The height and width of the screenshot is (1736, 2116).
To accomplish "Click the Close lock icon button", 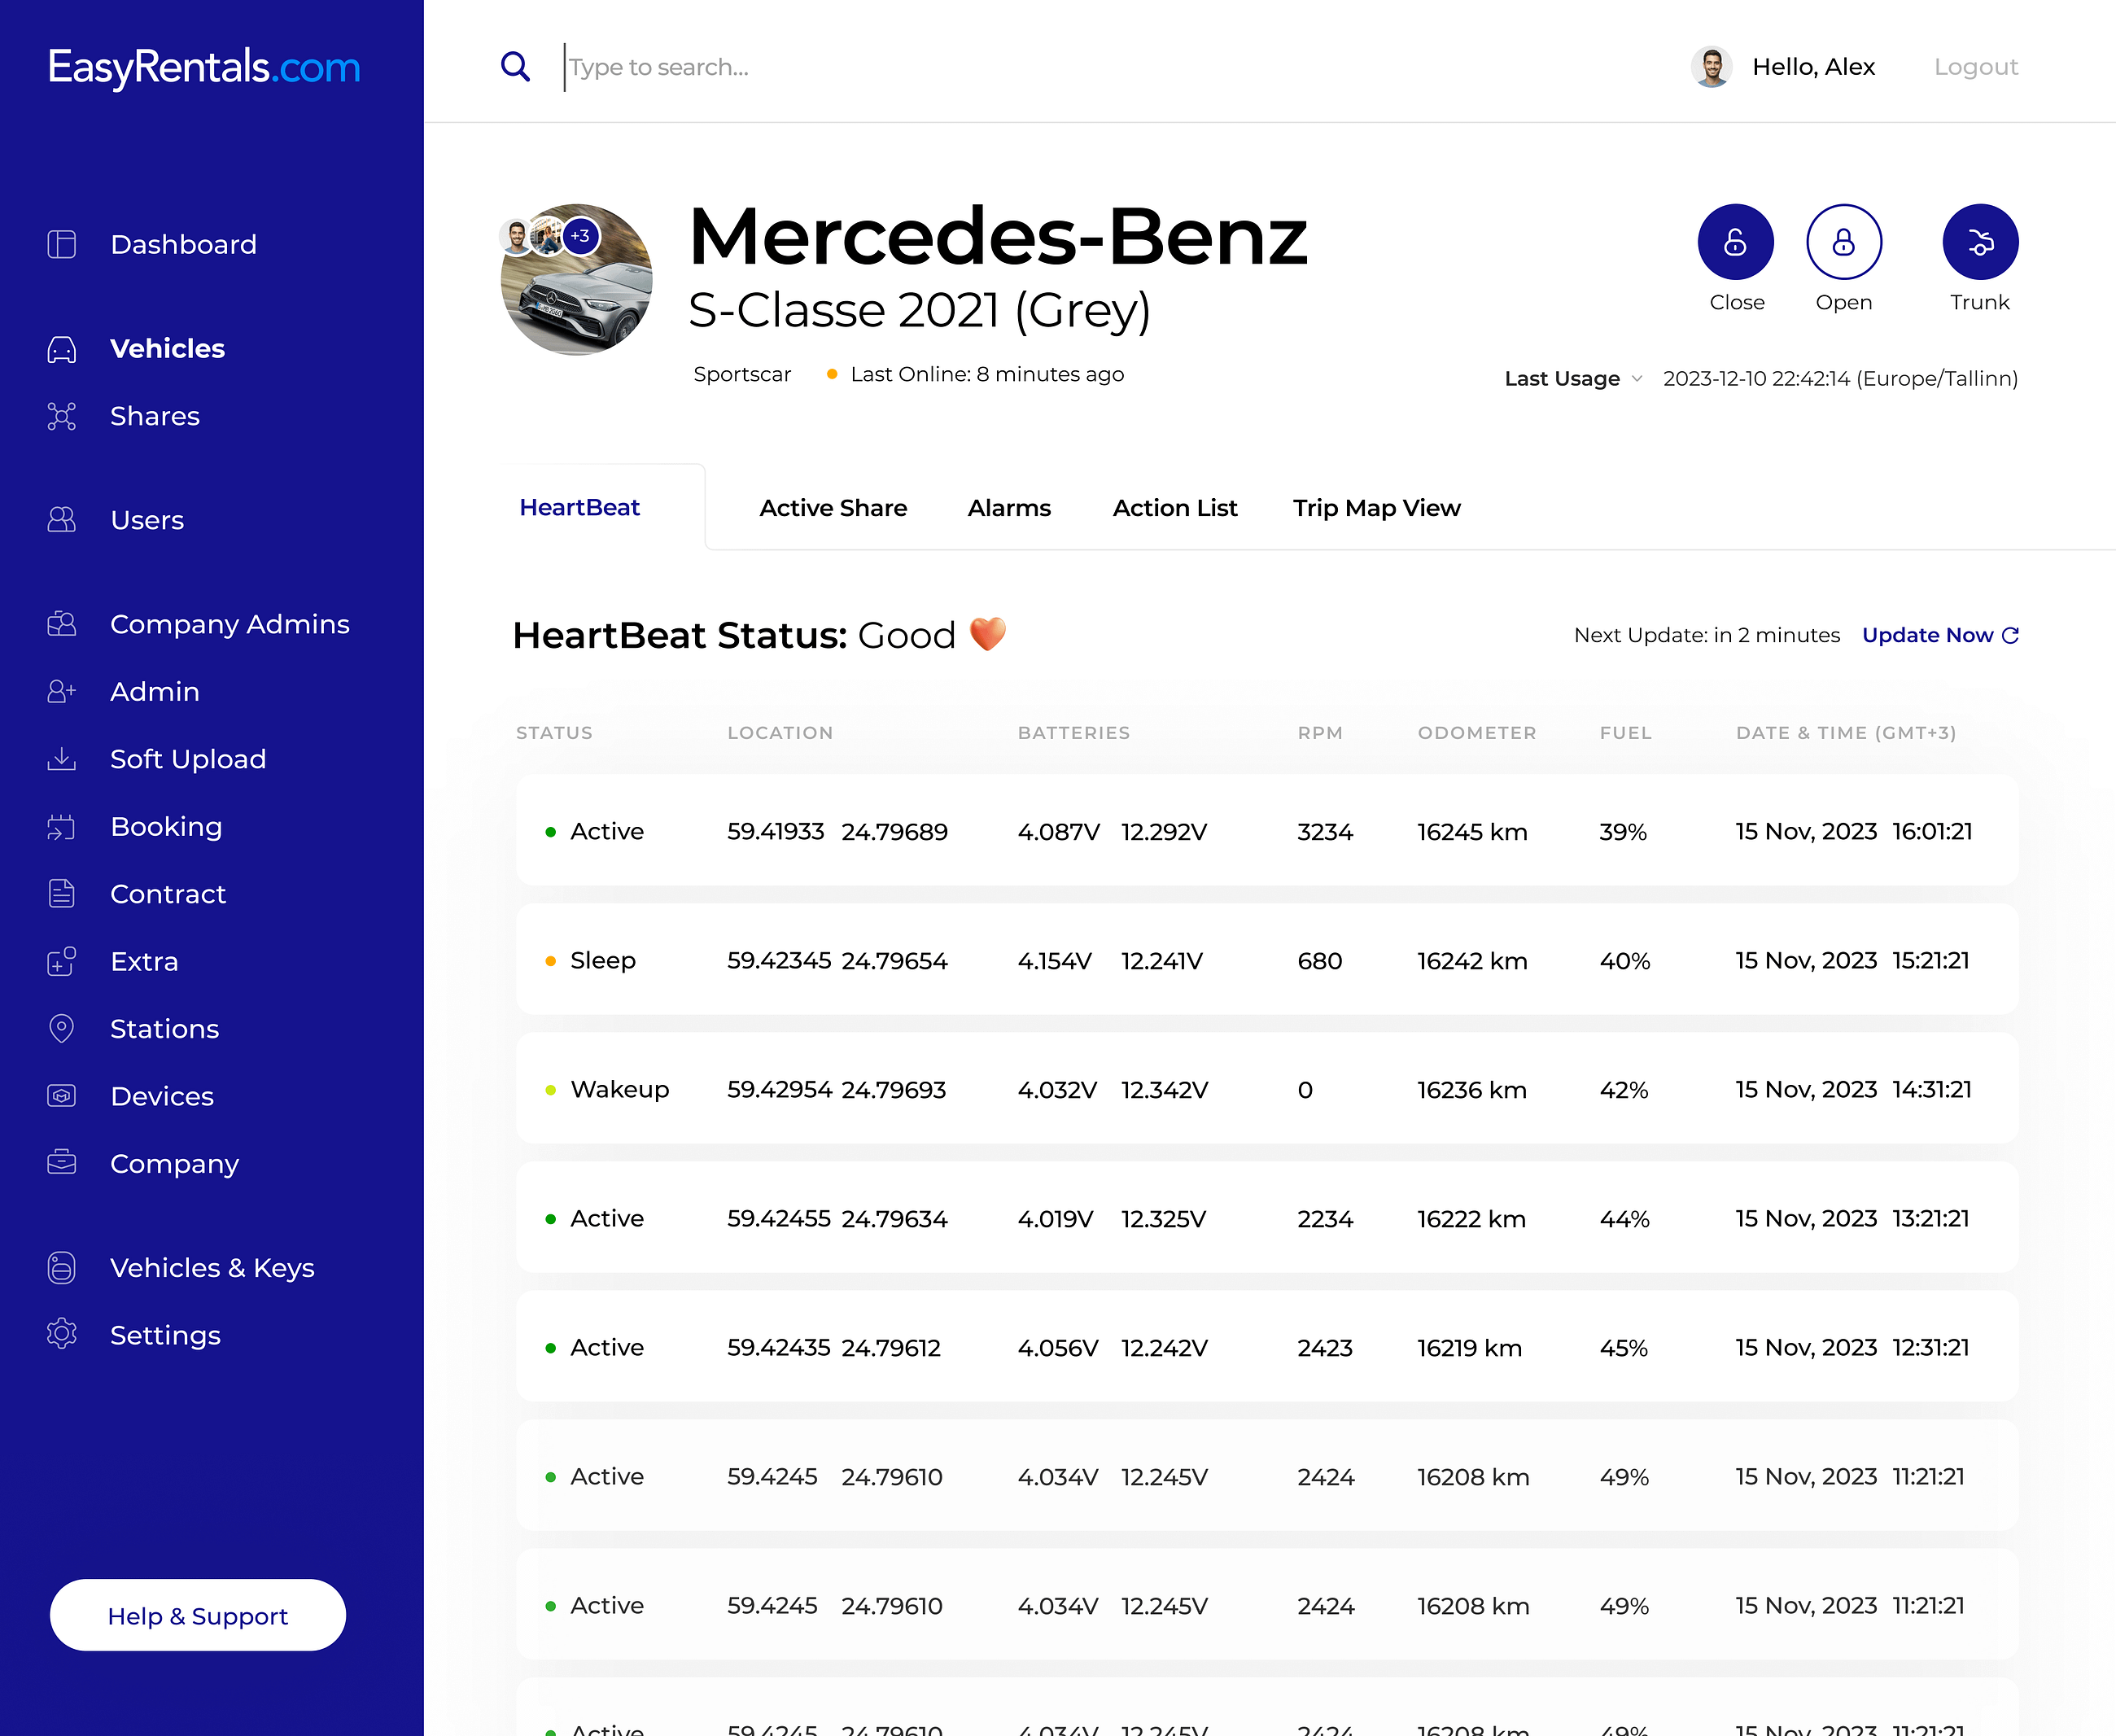I will (x=1735, y=242).
